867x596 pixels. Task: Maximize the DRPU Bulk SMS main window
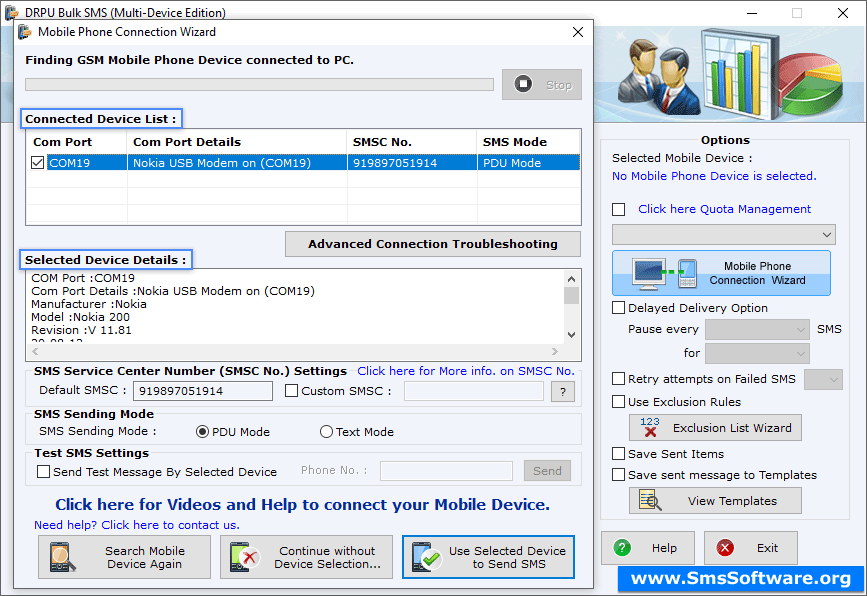click(797, 13)
